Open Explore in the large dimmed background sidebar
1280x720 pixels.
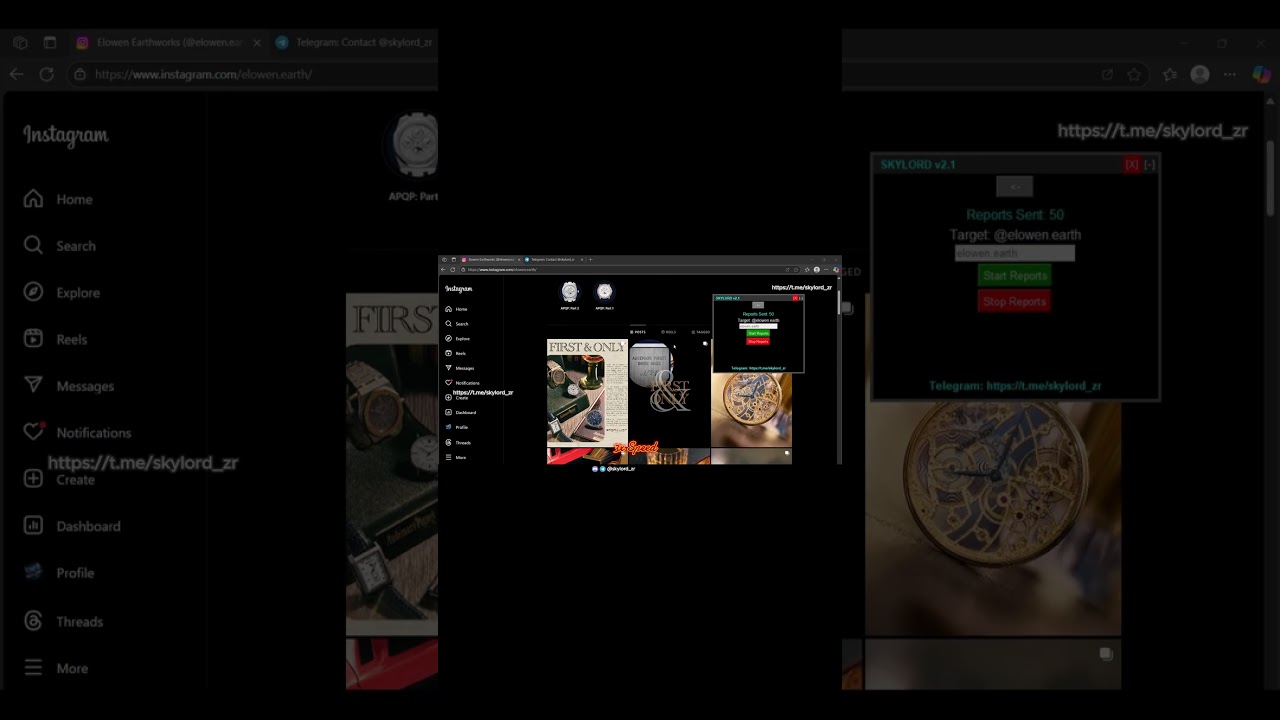pos(63,292)
